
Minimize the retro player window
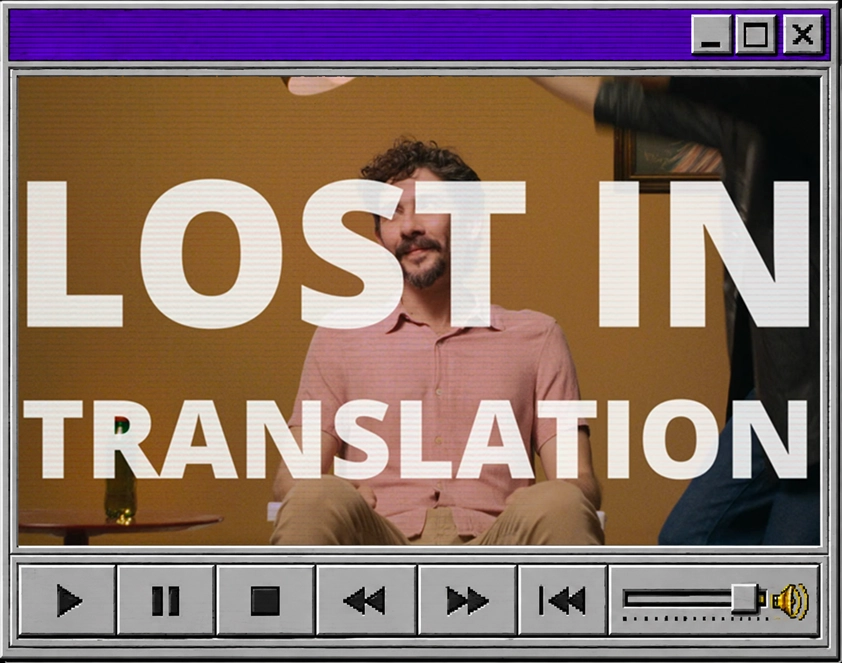711,35
